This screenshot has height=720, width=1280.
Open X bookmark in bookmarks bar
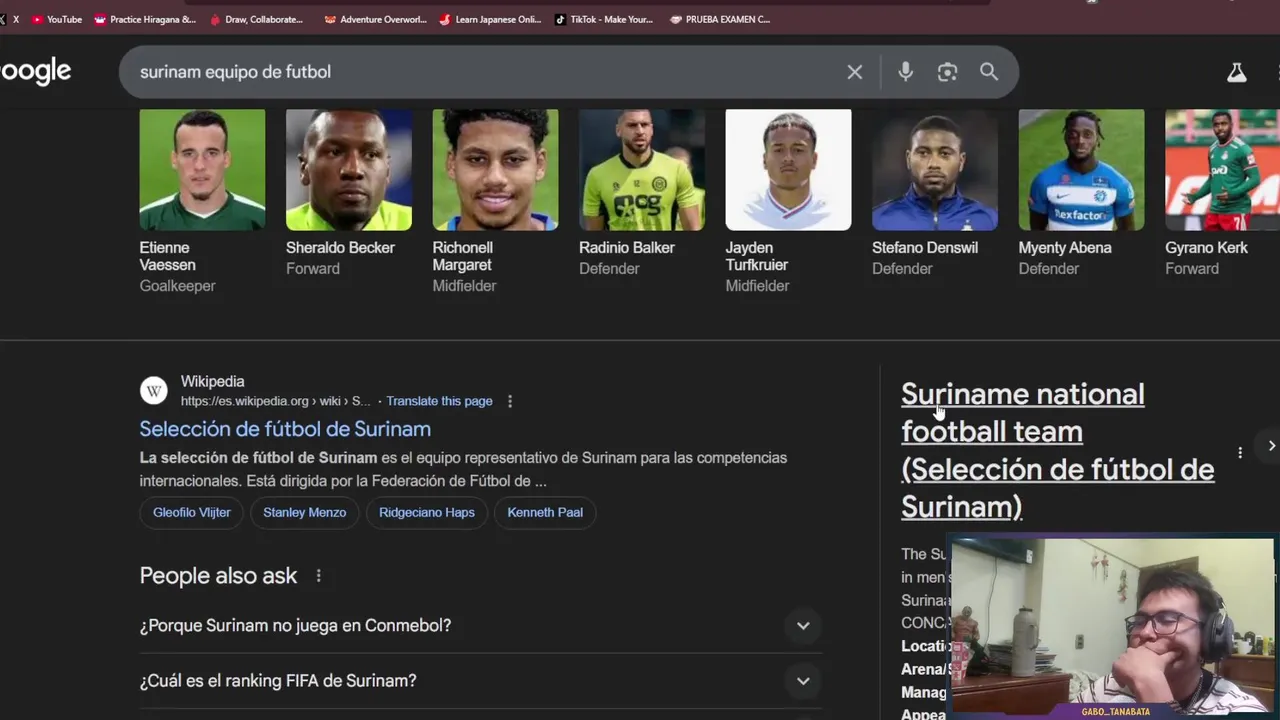click(10, 19)
